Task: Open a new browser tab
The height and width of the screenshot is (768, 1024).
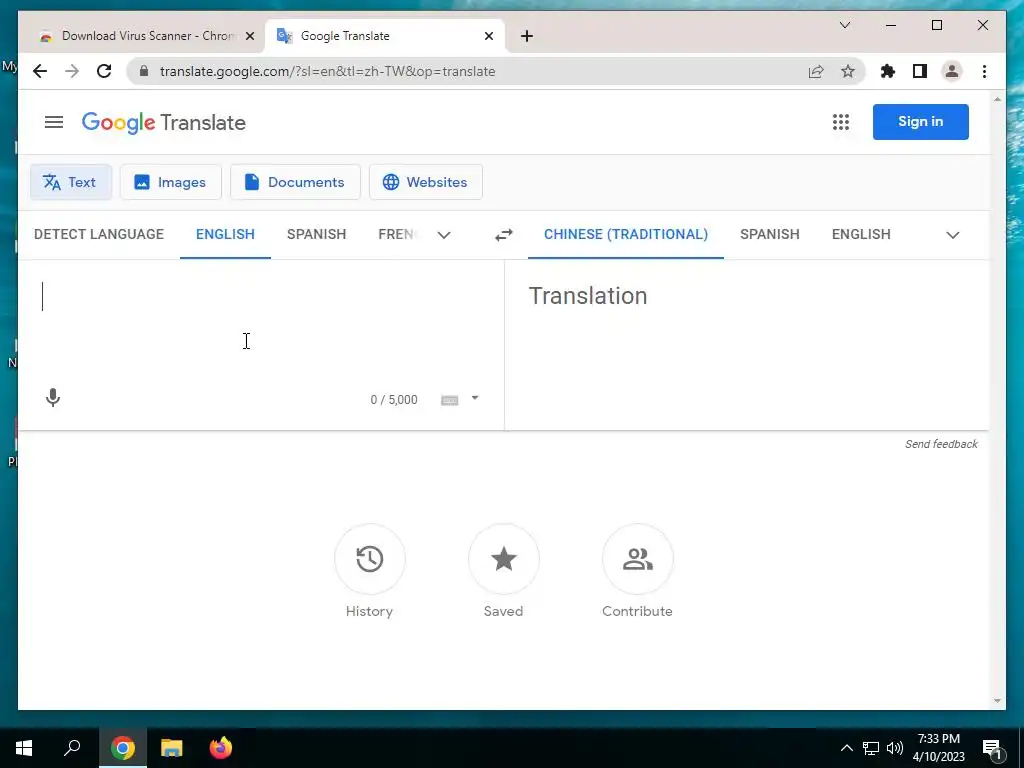Action: coord(527,36)
